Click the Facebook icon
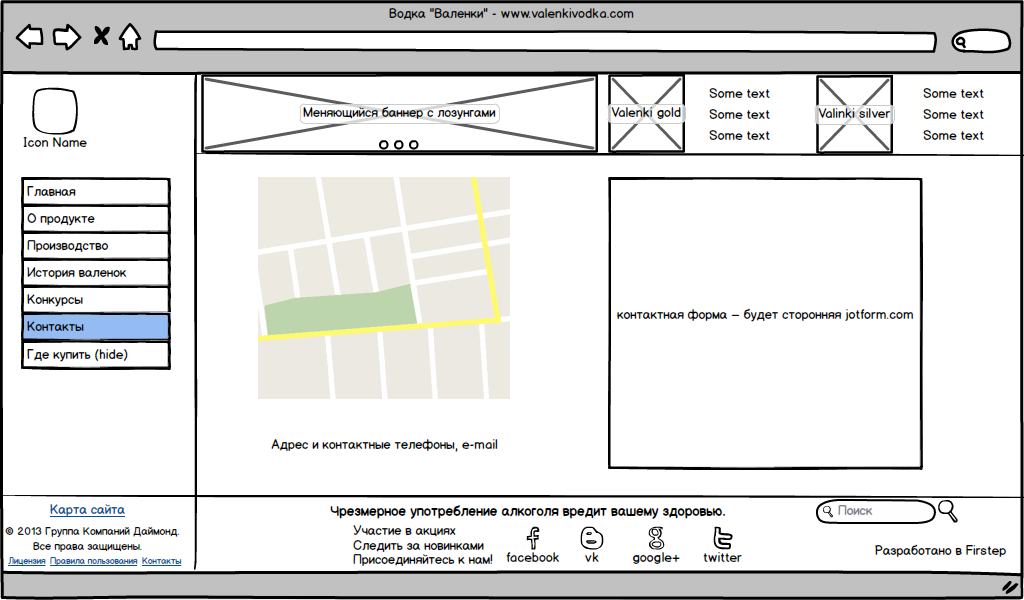This screenshot has height=600, width=1024. [533, 539]
